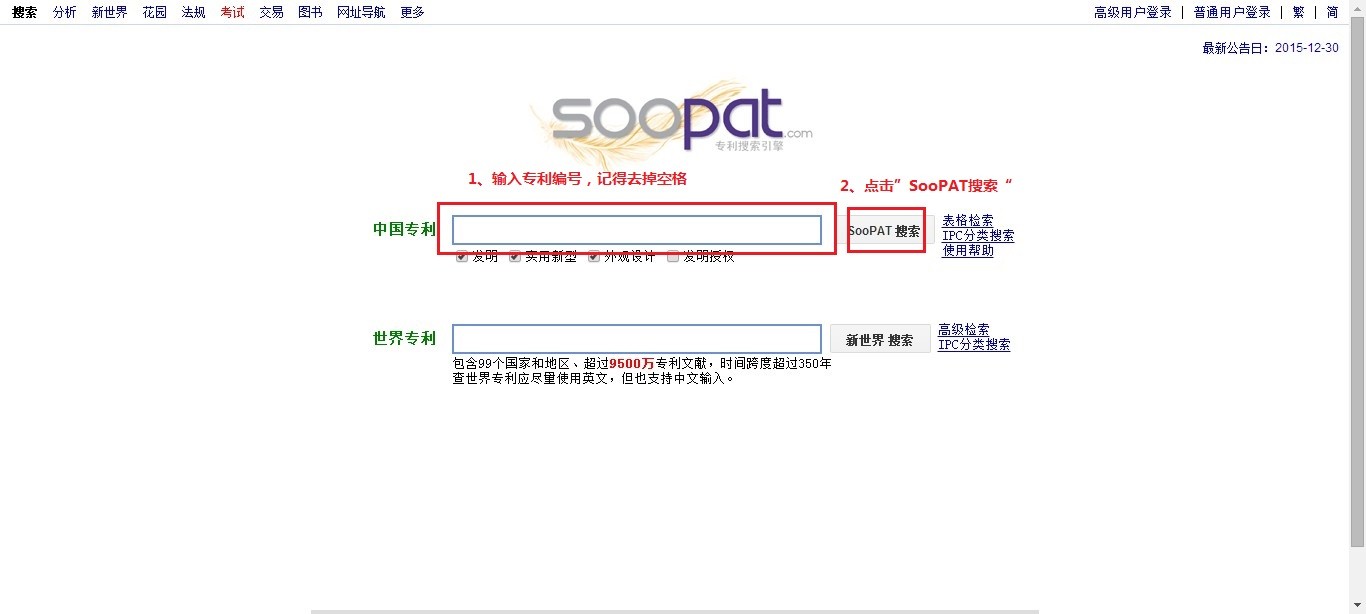Click the 最新公告日 date 2015-12-30

coord(1307,48)
